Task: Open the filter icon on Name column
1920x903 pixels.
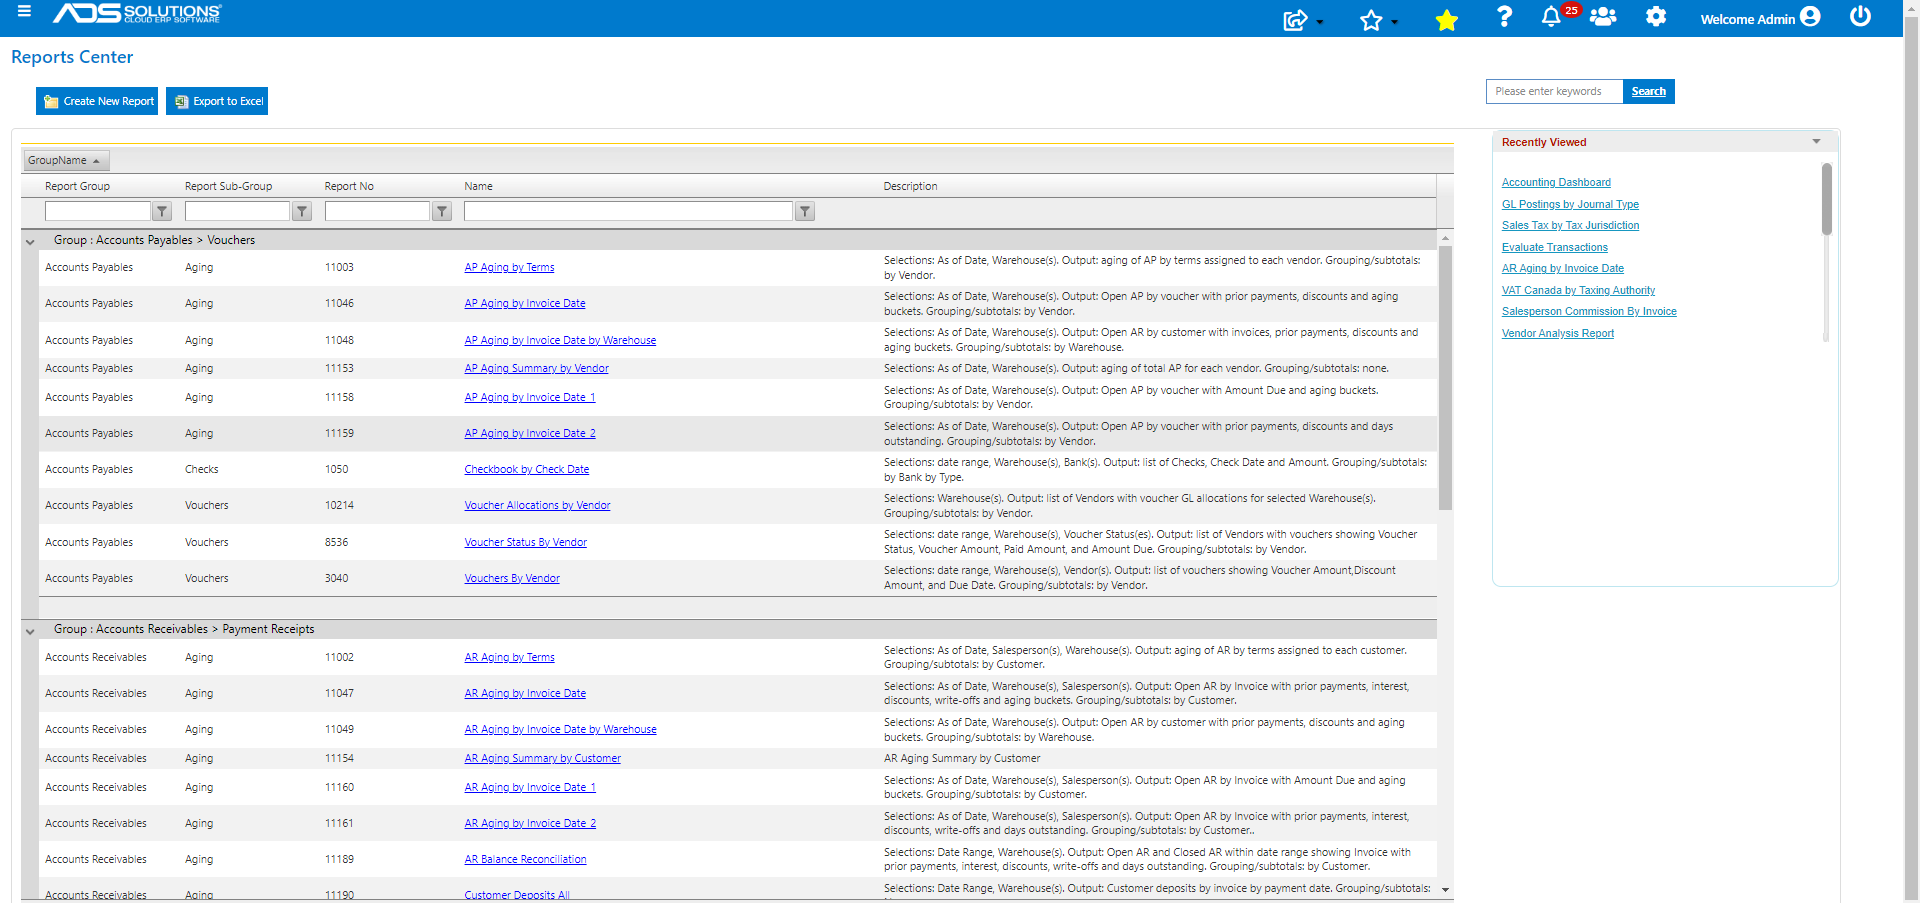Action: [x=805, y=211]
